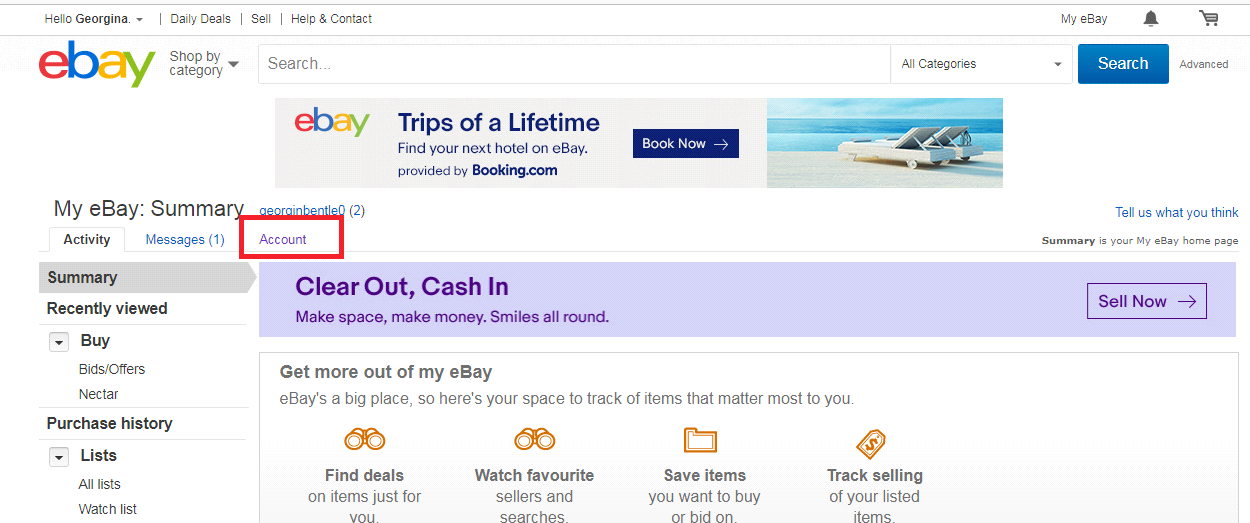Open Purchase history in sidebar
This screenshot has height=523, width=1250.
pos(110,424)
